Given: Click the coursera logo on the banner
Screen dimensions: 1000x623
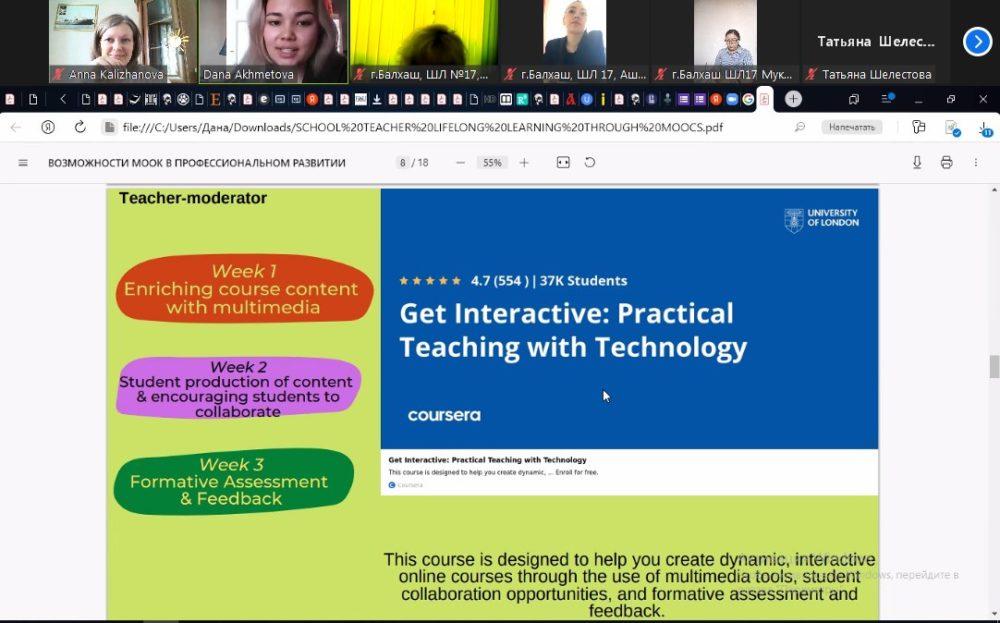Looking at the screenshot, I should pos(444,415).
